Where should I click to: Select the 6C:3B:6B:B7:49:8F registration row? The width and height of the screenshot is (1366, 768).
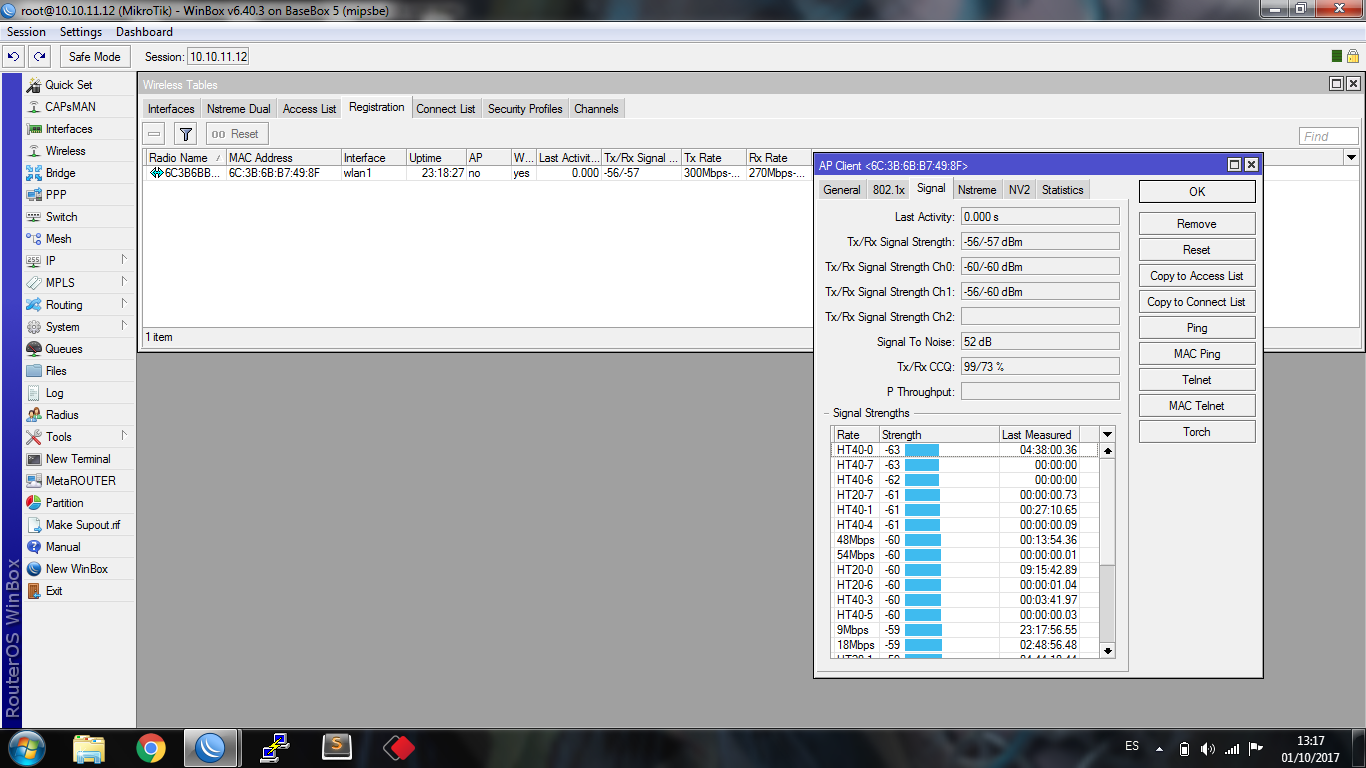(x=478, y=173)
